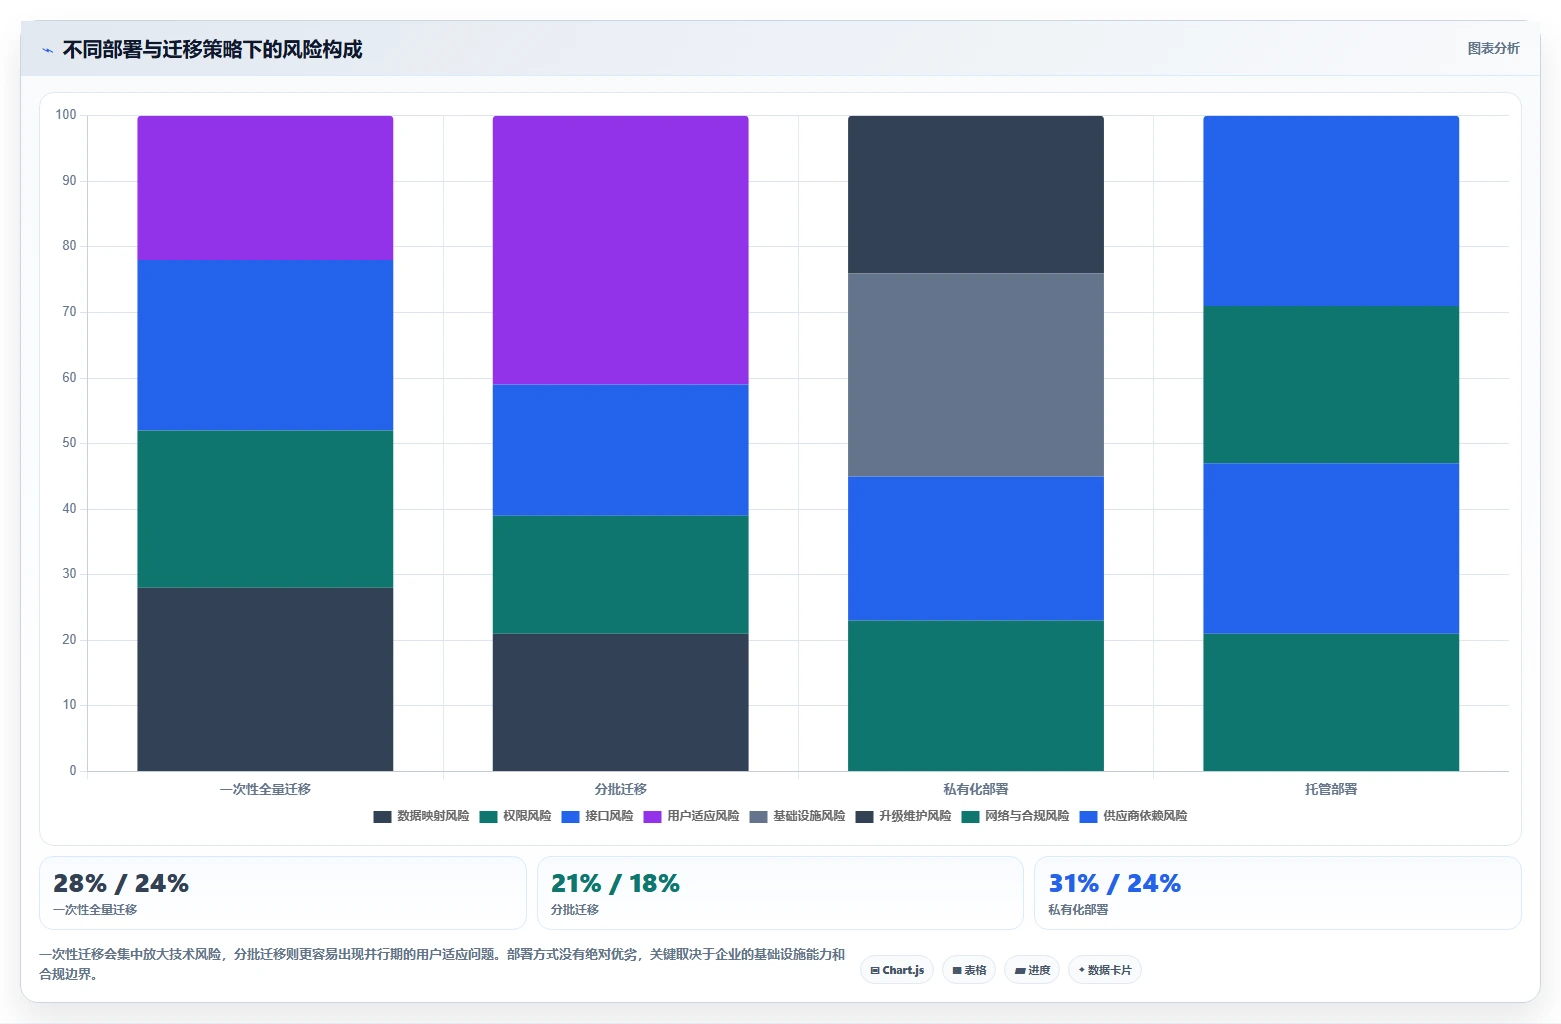Toggle the 供应商依赖风险 legend item

point(1133,816)
